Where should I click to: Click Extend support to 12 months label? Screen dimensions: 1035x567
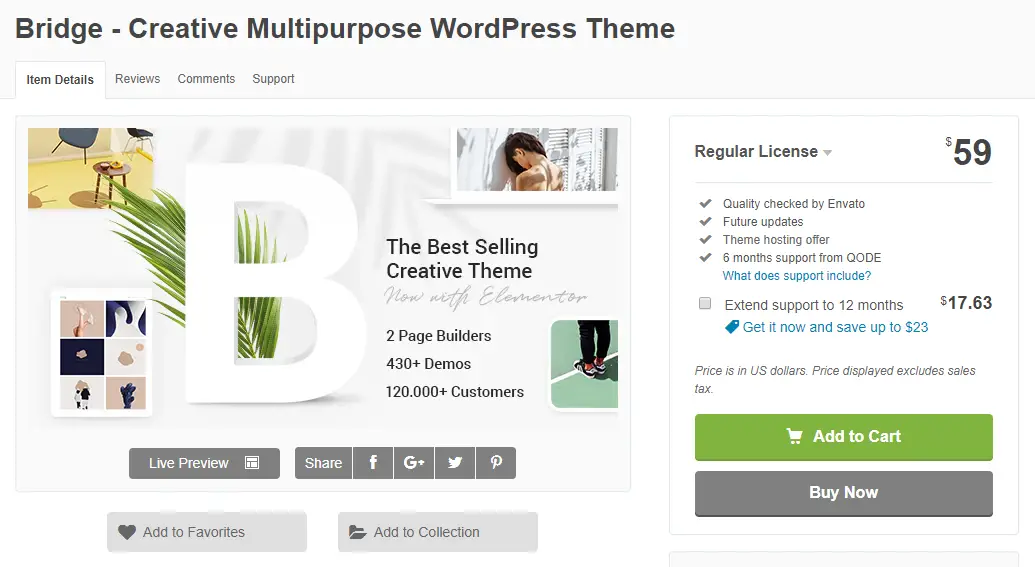coord(814,305)
